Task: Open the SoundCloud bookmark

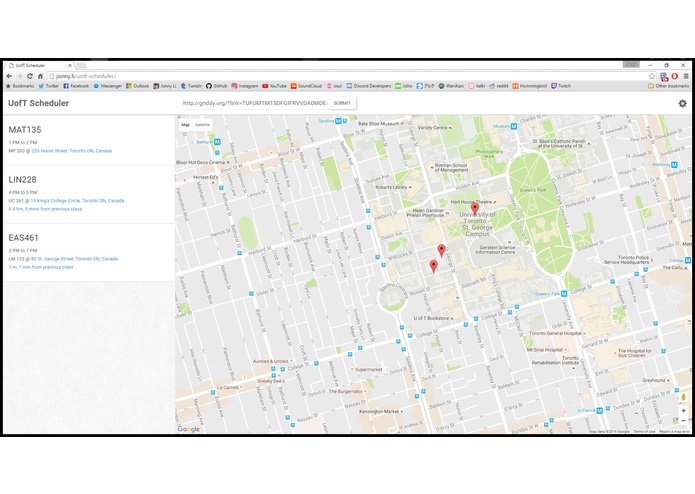Action: click(306, 86)
